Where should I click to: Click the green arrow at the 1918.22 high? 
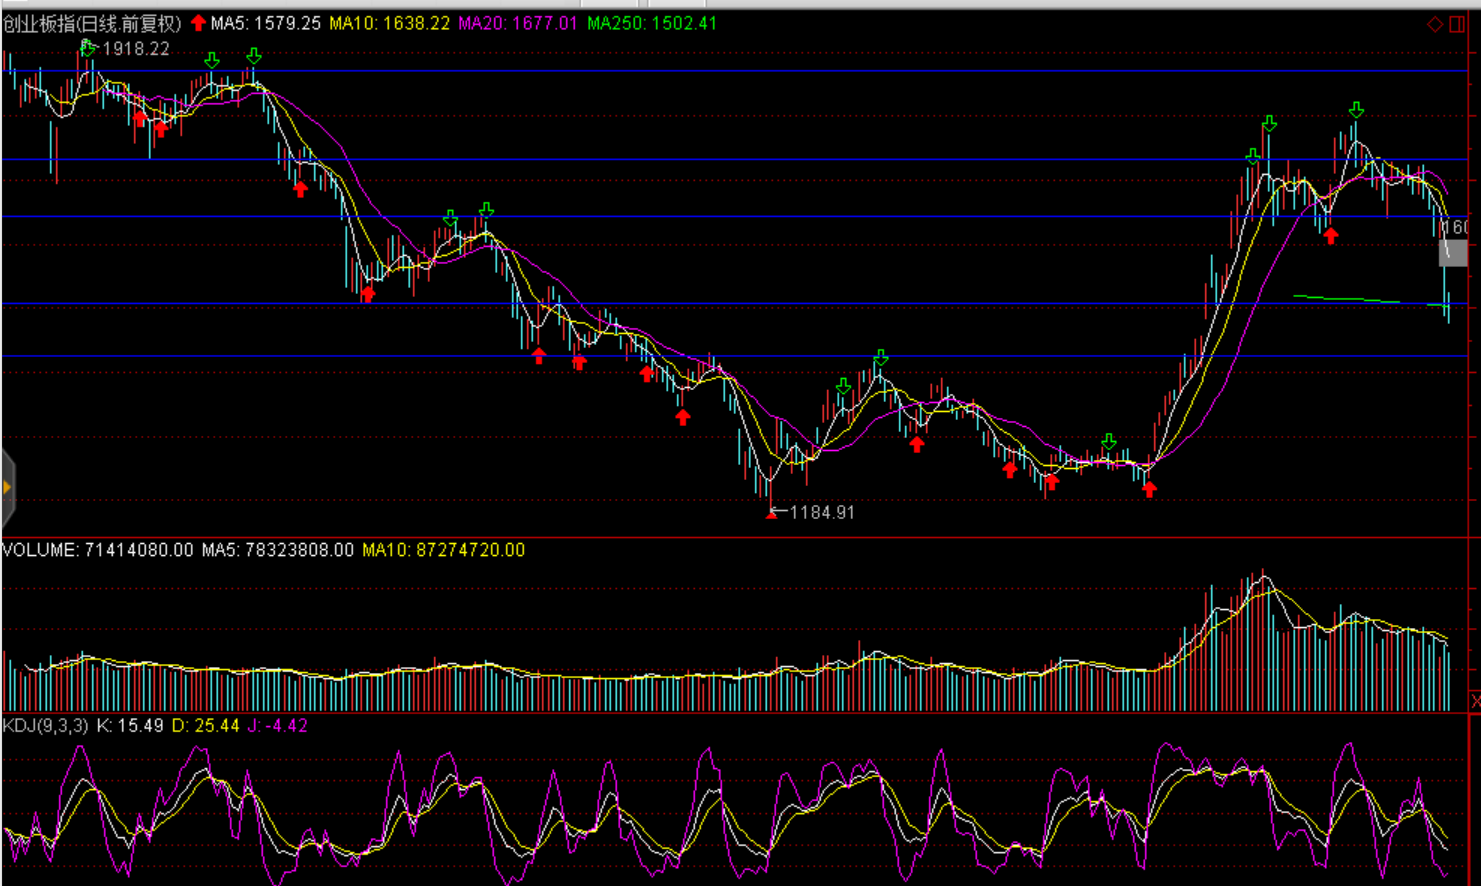point(88,48)
